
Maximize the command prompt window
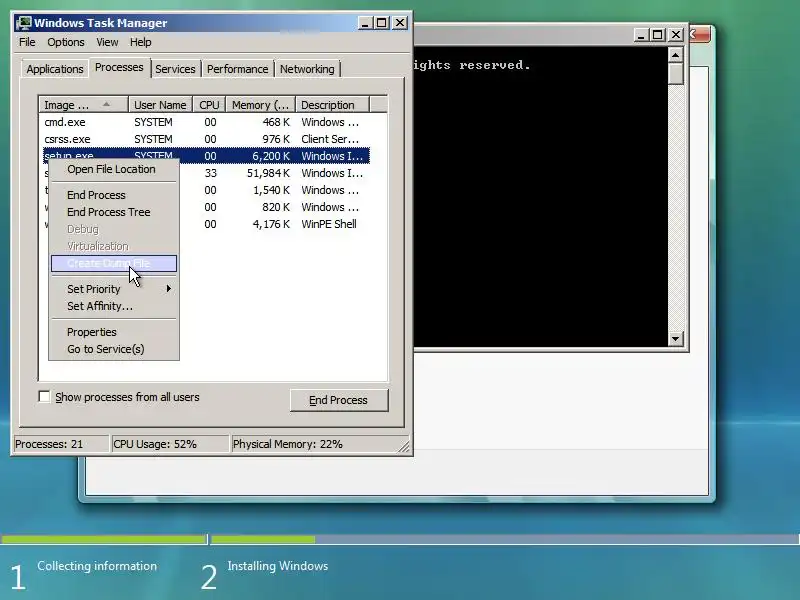[658, 35]
